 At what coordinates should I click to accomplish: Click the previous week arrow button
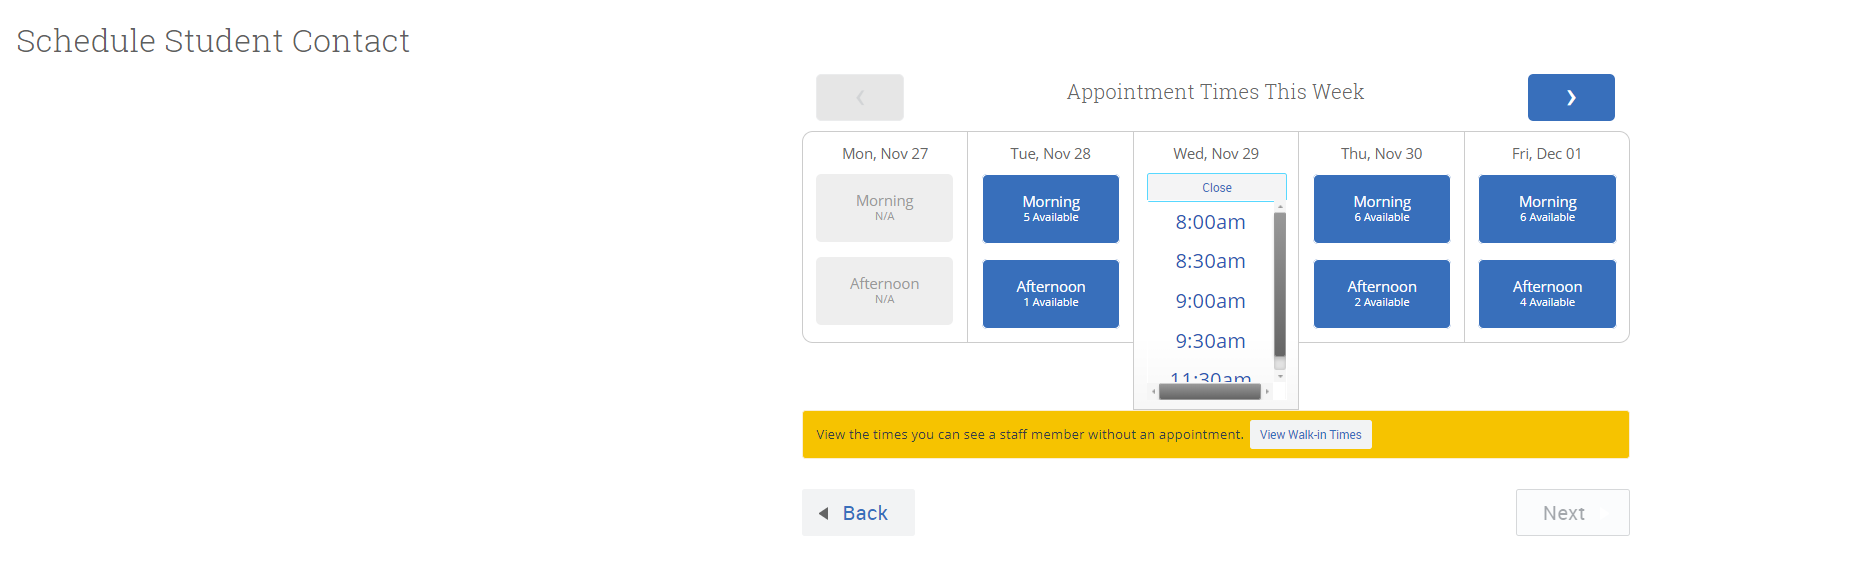(860, 97)
